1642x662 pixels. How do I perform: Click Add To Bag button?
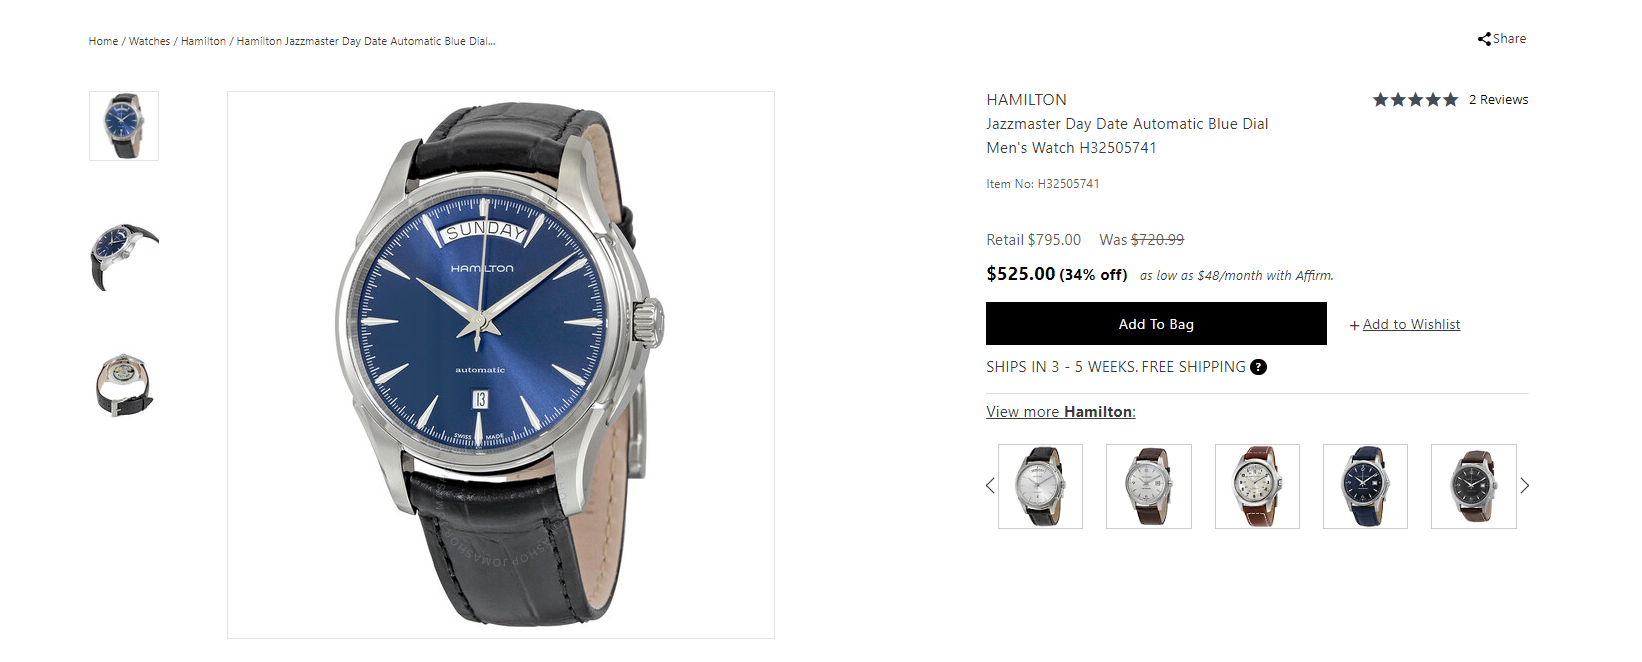[1156, 324]
